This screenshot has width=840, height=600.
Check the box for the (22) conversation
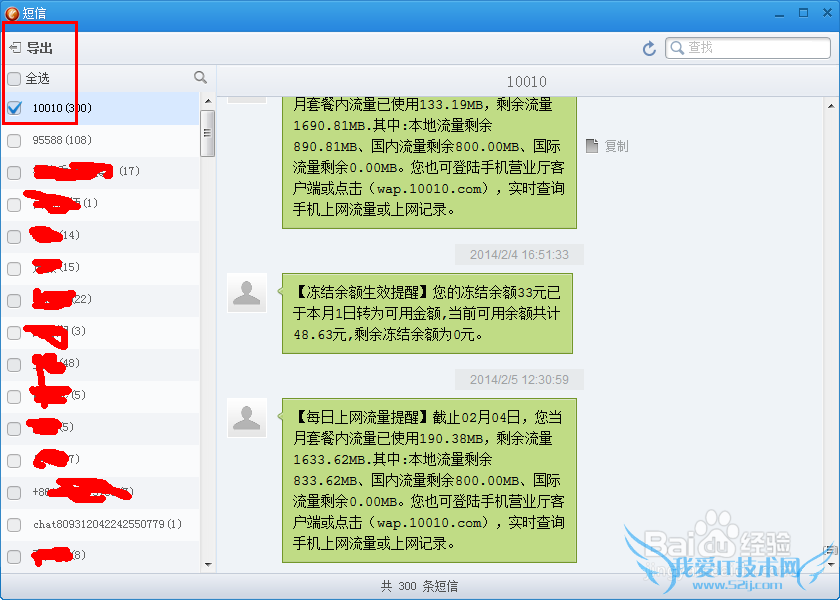click(14, 301)
